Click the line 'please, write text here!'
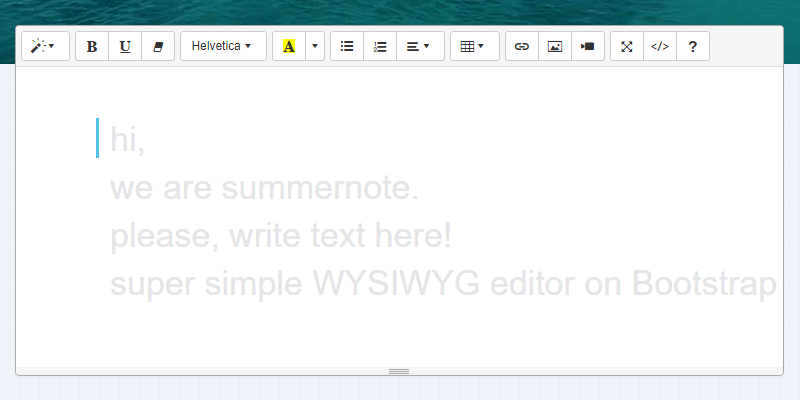800x400 pixels. tap(281, 235)
